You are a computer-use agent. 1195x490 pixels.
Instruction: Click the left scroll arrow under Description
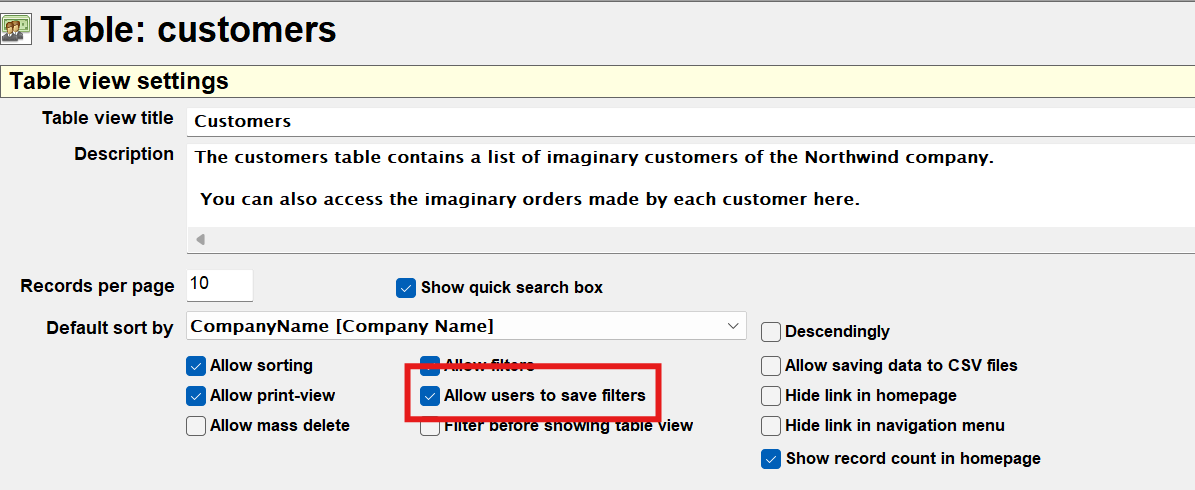tap(201, 239)
